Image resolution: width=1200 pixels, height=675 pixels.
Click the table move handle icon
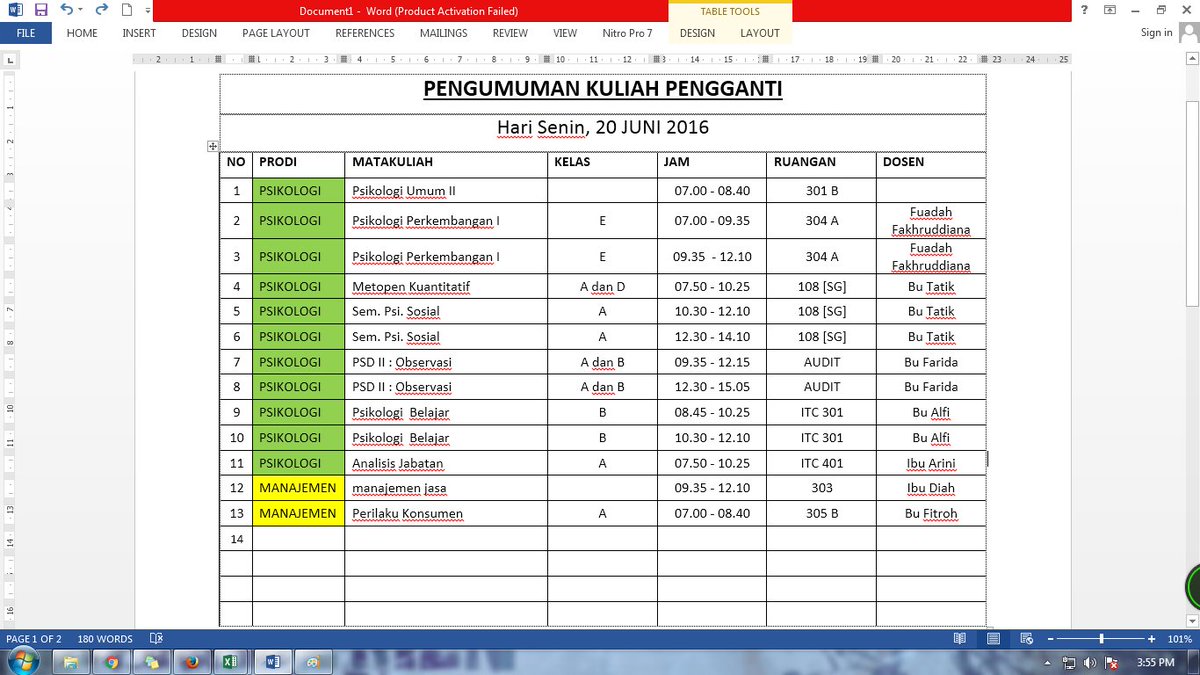pos(212,146)
